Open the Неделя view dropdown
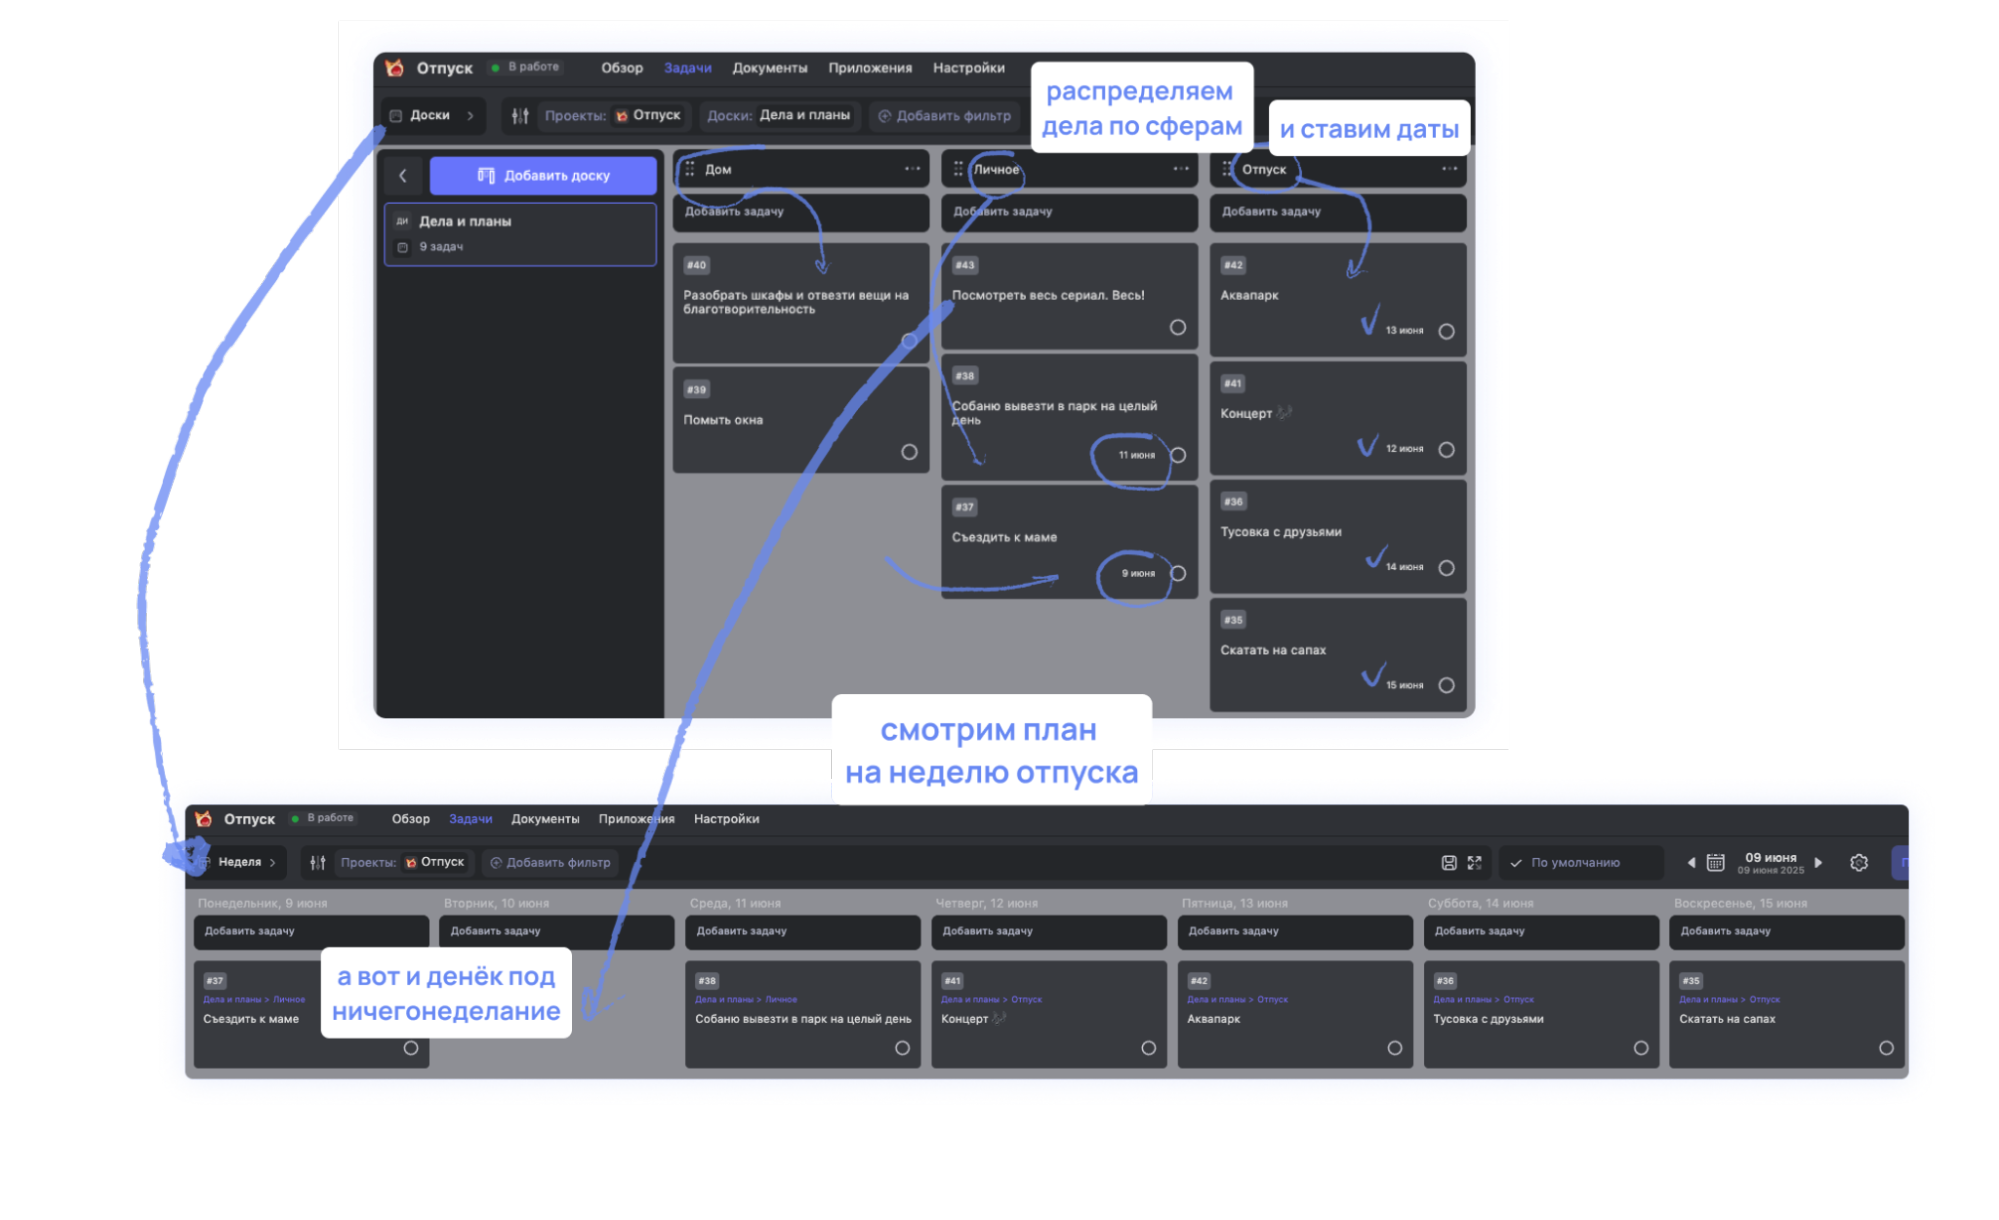This screenshot has height=1220, width=1999. (240, 862)
